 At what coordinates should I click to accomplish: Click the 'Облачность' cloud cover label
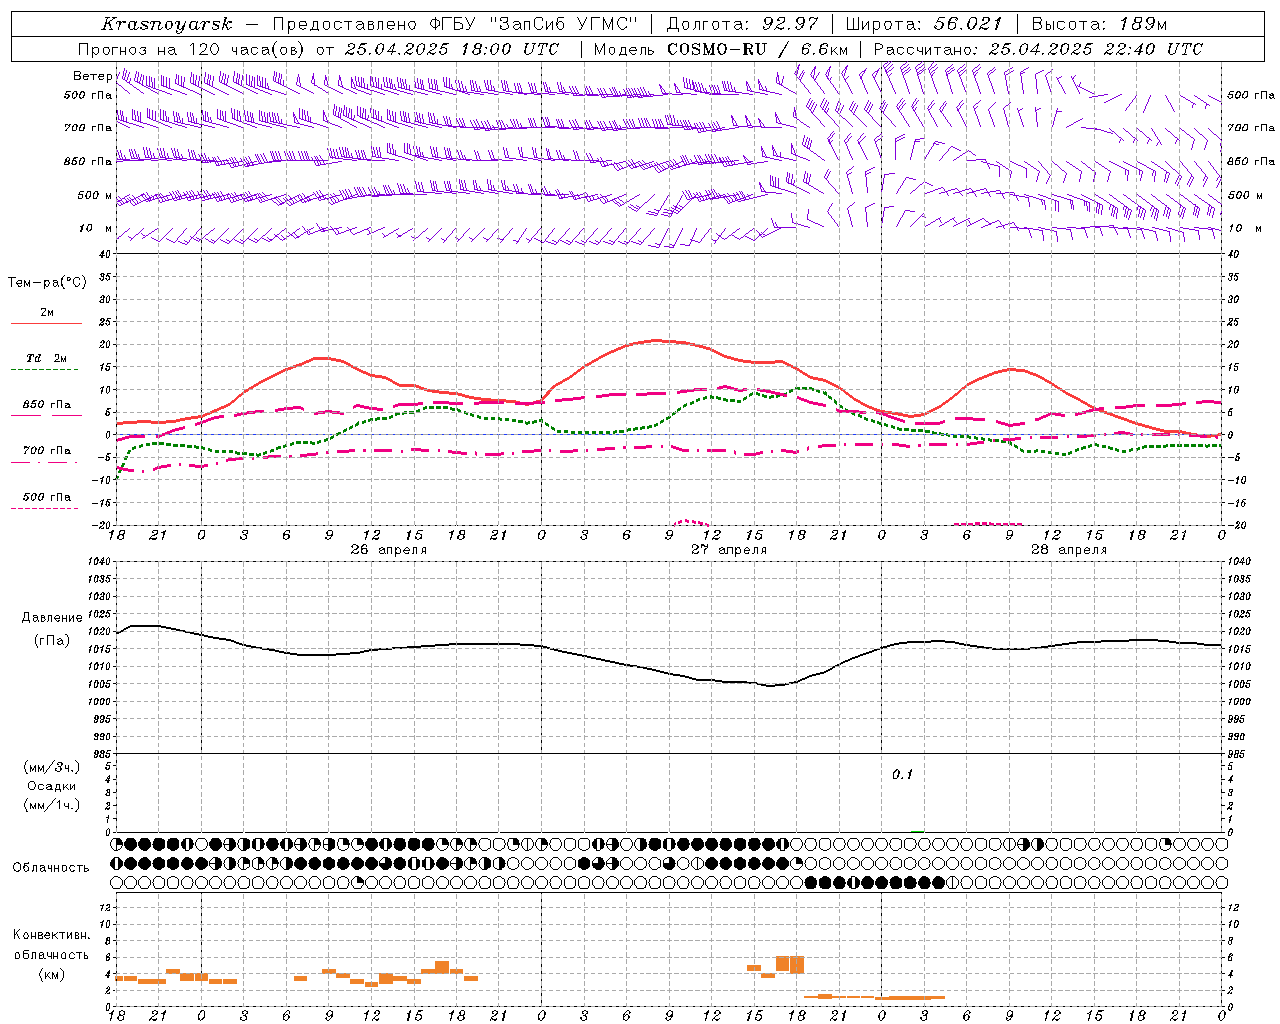tap(51, 868)
